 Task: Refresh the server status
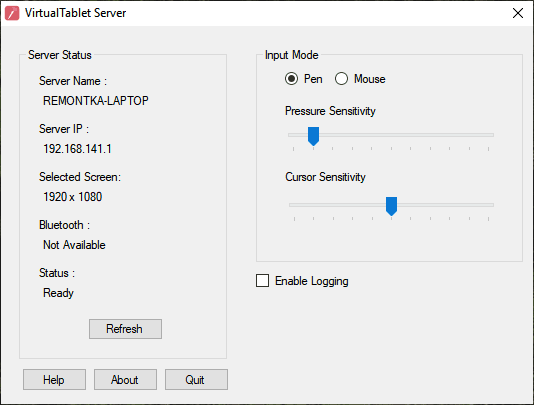[125, 329]
